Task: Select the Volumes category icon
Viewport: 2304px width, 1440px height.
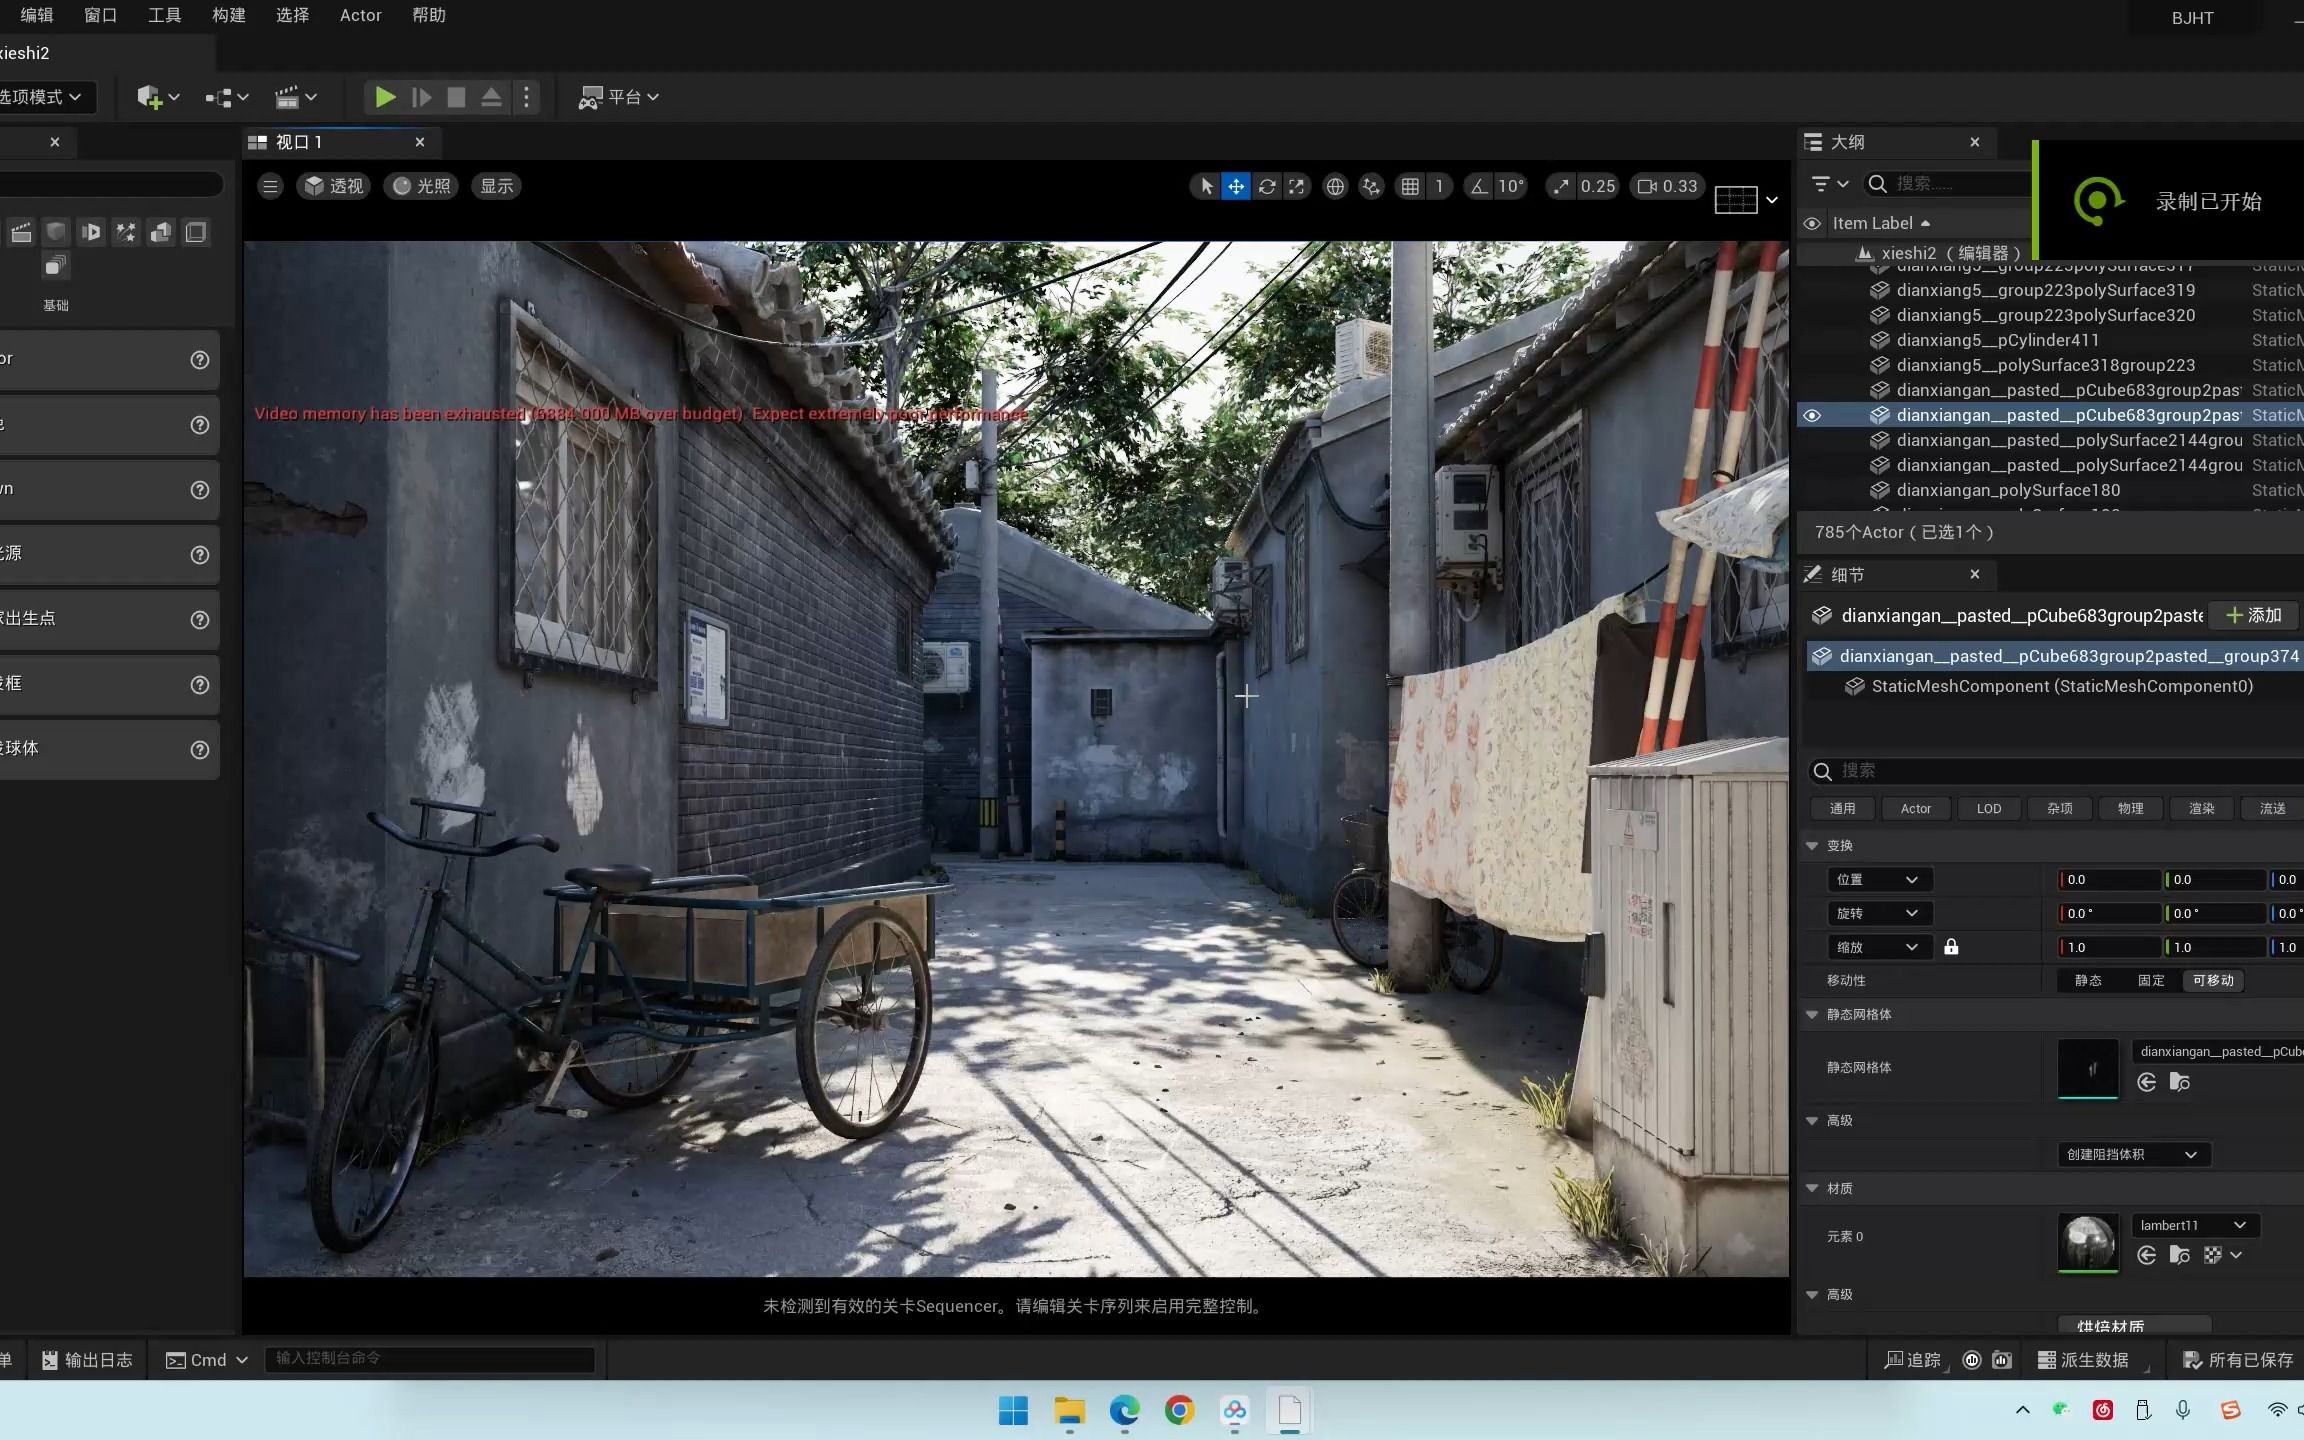Action: click(x=196, y=232)
